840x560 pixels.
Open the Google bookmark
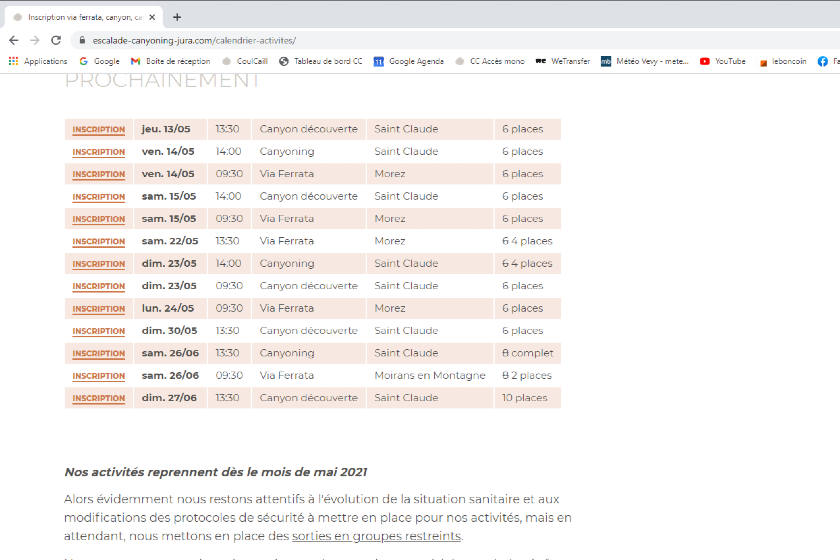point(99,61)
